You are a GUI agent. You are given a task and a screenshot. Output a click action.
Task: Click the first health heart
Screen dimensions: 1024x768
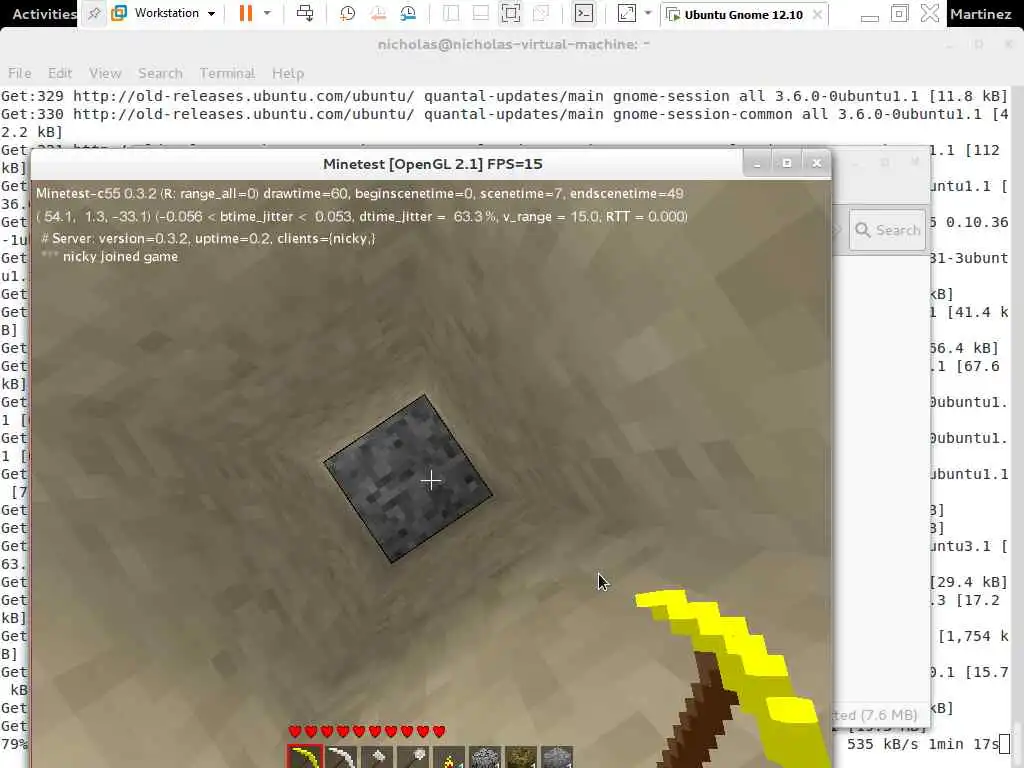(295, 731)
